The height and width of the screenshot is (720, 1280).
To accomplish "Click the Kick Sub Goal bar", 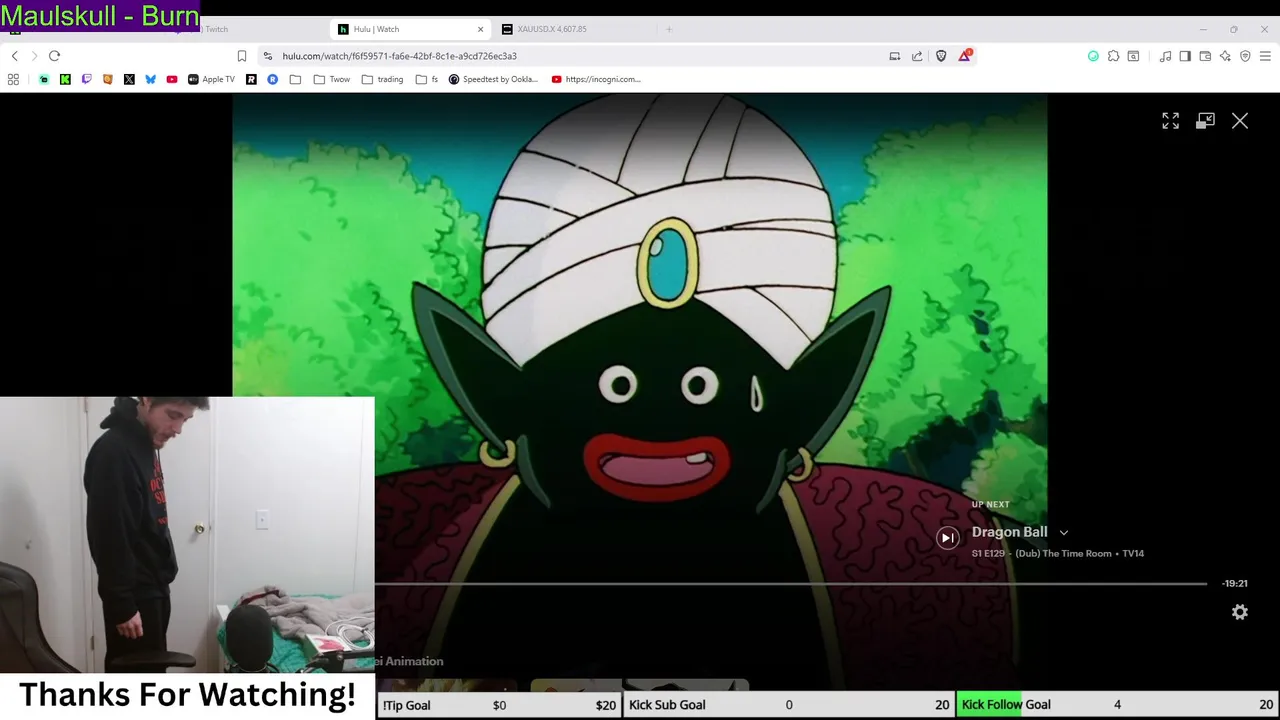I will [789, 705].
